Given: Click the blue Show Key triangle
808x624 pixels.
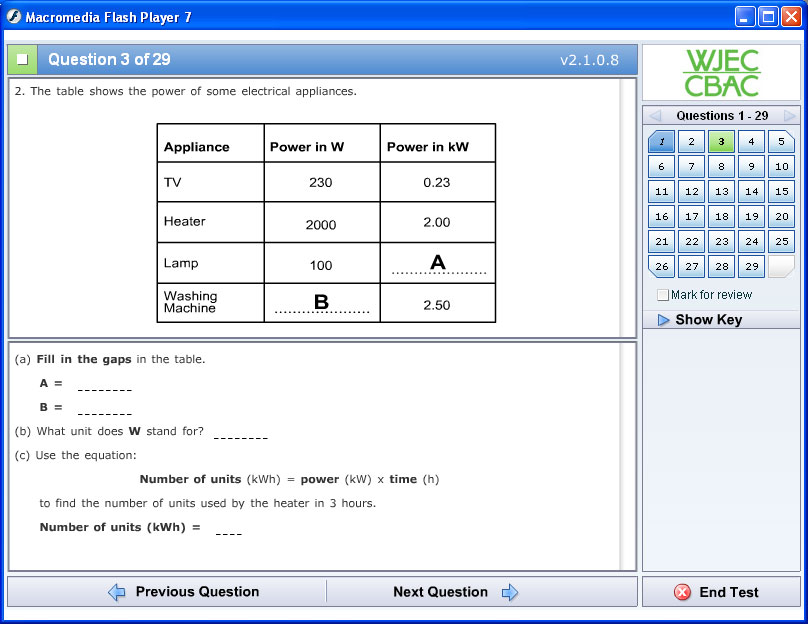Looking at the screenshot, I should tap(663, 320).
